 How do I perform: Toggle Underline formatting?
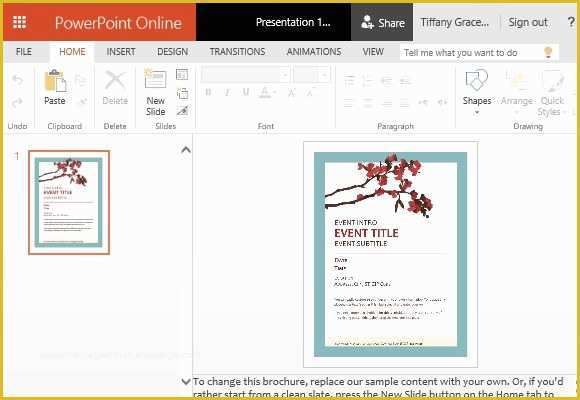point(246,92)
